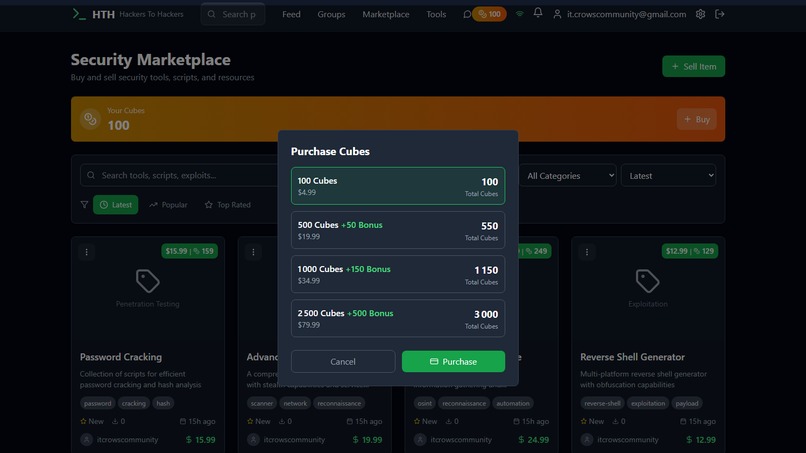Click the Your Cubes coin icon
806x453 pixels.
(x=90, y=119)
